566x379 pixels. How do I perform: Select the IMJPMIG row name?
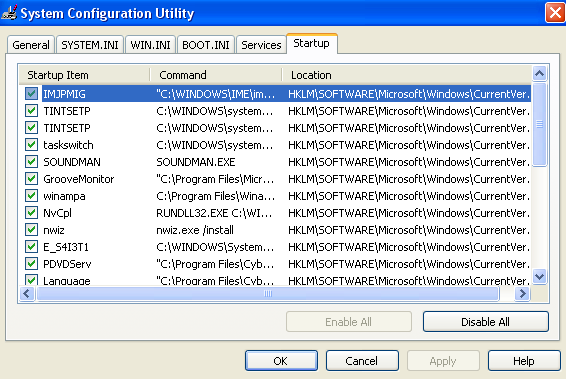point(64,94)
